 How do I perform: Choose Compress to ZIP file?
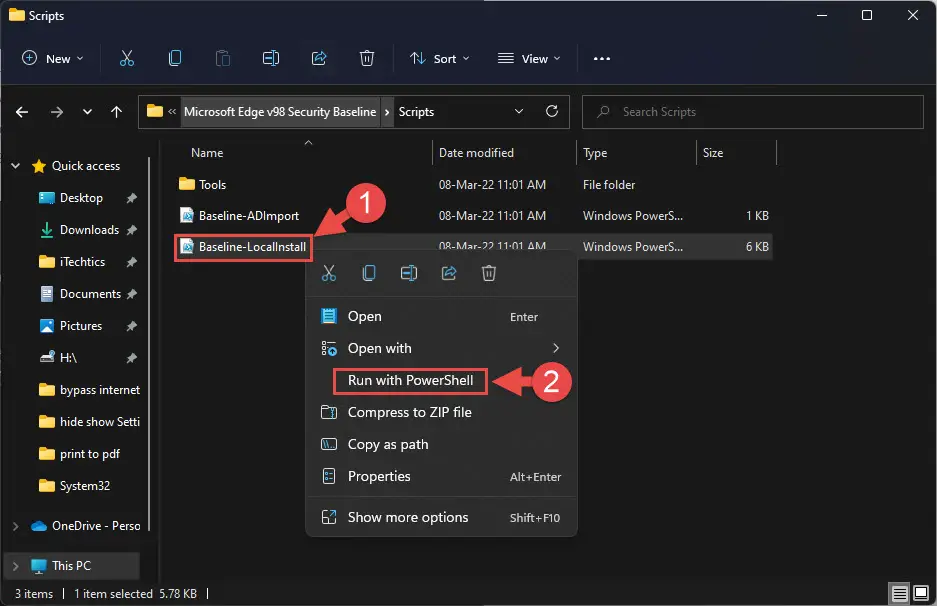[441, 412]
